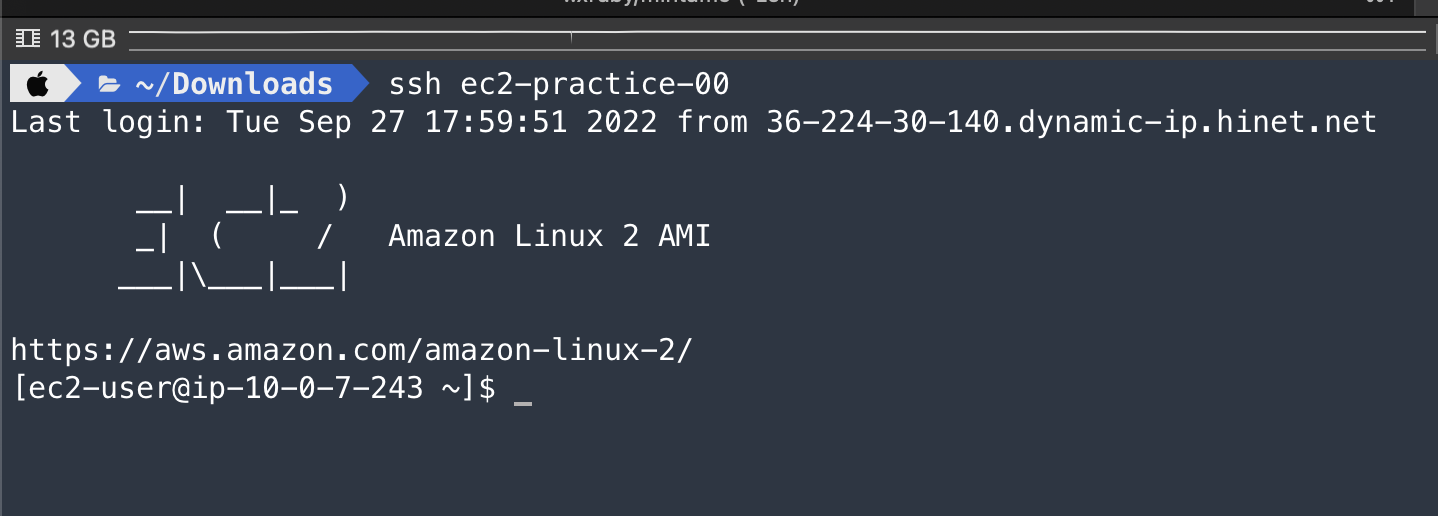
Task: Click the word ssh in the command
Action: click(x=414, y=84)
